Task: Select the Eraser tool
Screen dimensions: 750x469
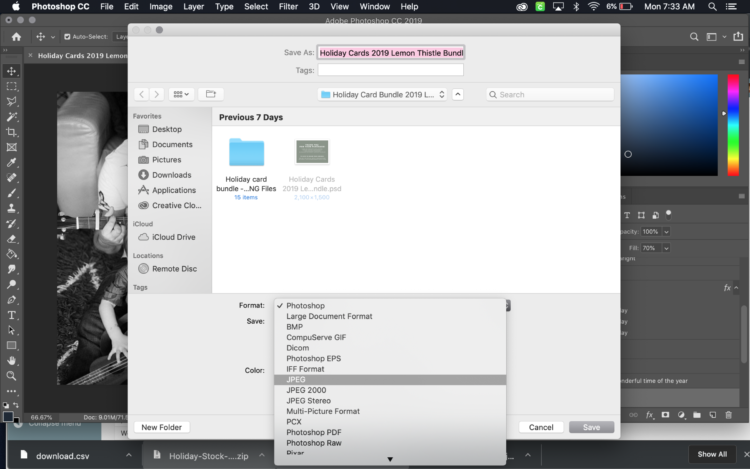Action: (x=11, y=239)
